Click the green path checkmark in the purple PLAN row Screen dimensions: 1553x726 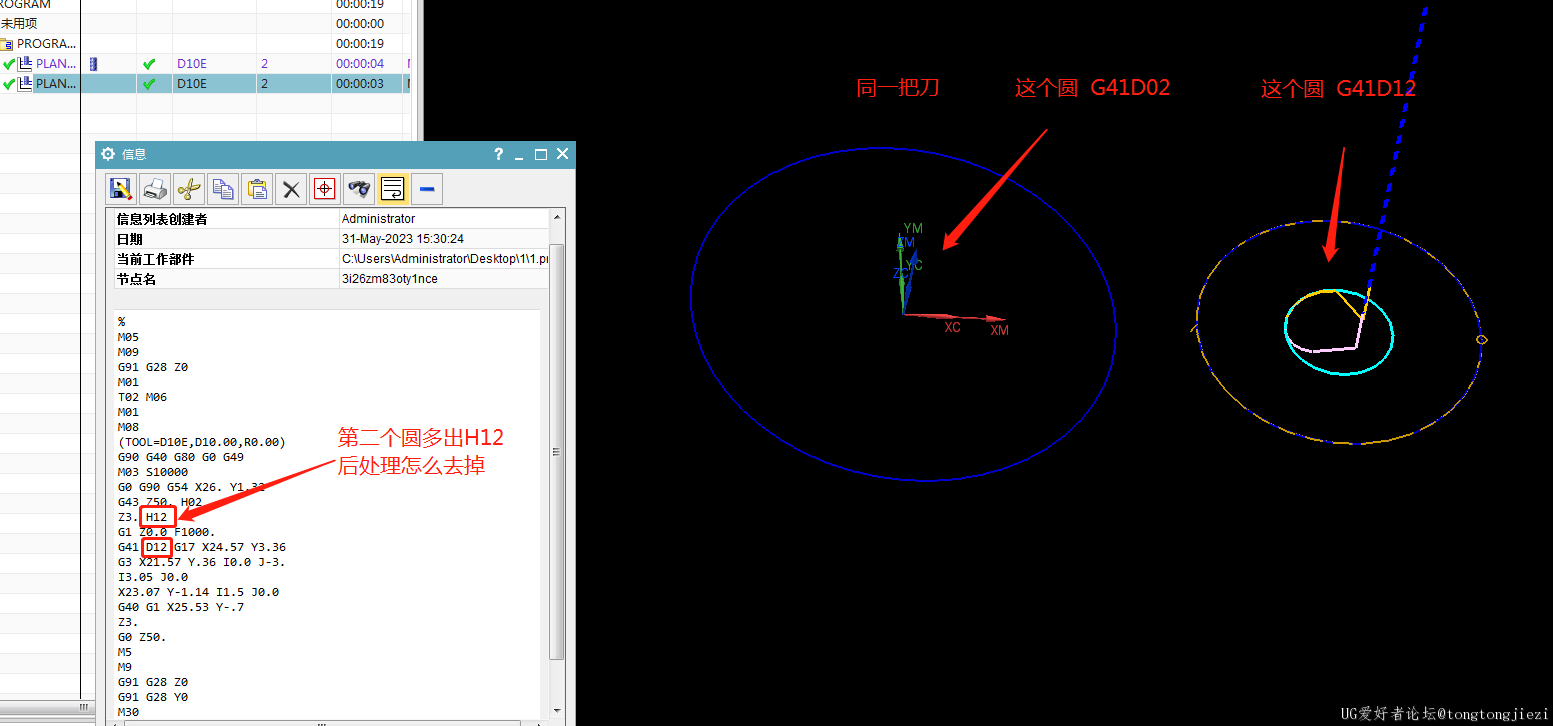[150, 64]
